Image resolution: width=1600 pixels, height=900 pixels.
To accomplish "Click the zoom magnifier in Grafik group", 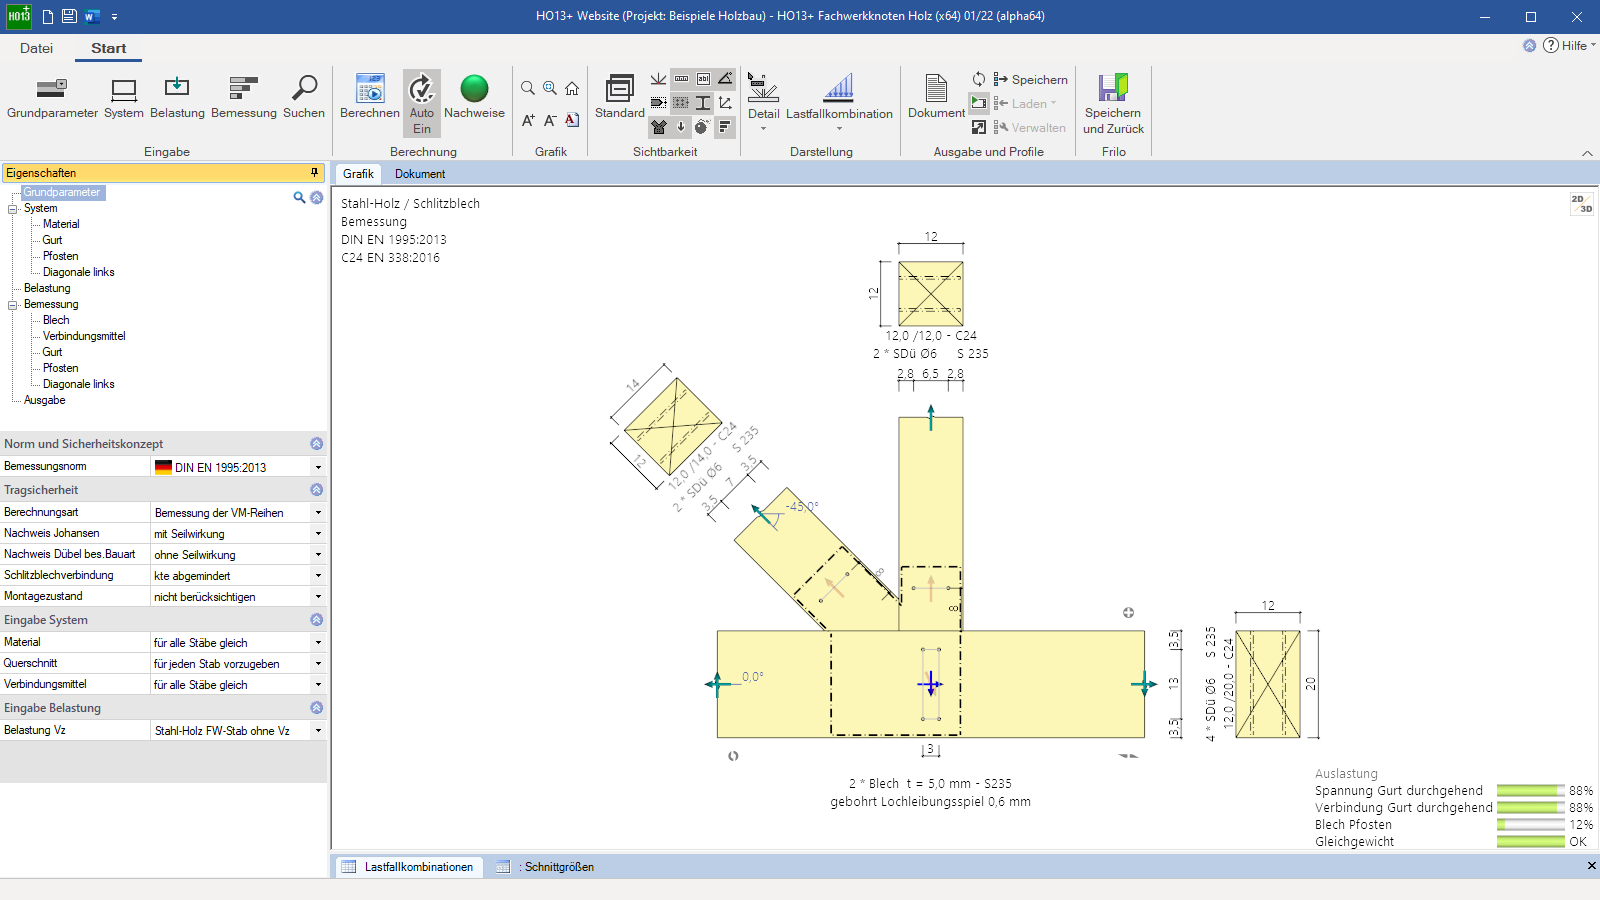I will pos(528,88).
